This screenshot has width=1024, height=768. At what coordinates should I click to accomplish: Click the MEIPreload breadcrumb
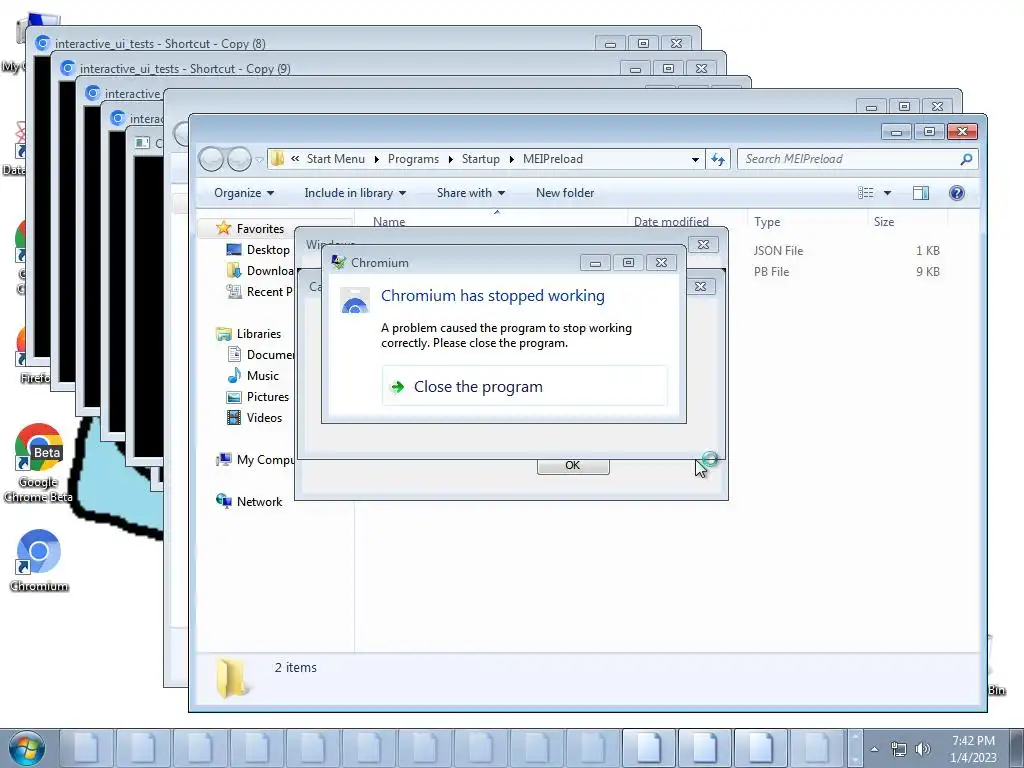point(552,159)
